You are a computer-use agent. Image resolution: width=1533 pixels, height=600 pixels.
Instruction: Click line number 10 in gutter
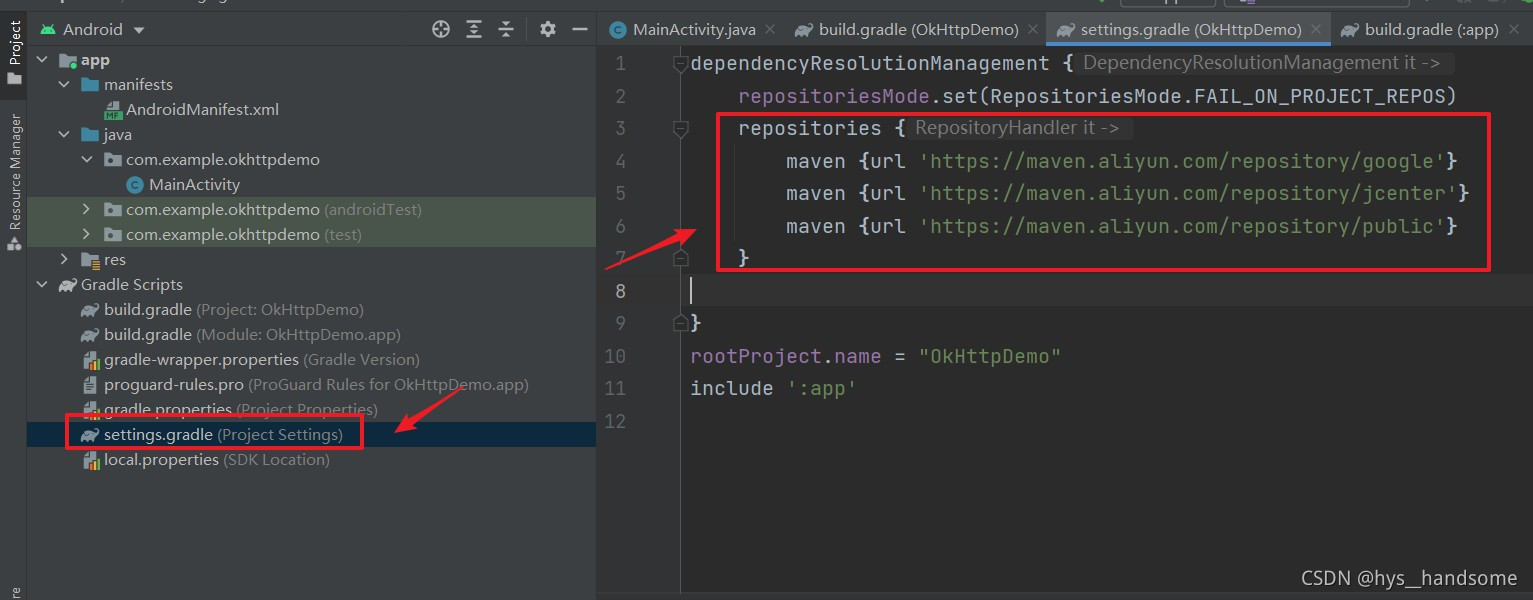pos(614,356)
